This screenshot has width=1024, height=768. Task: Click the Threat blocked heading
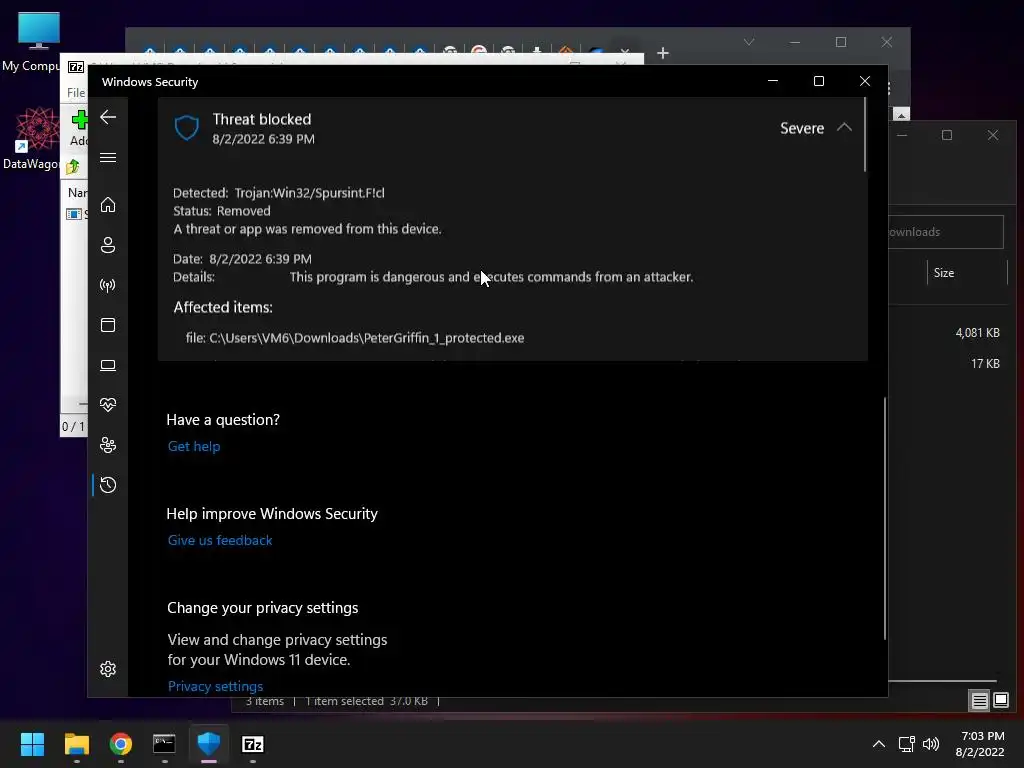[x=262, y=120]
